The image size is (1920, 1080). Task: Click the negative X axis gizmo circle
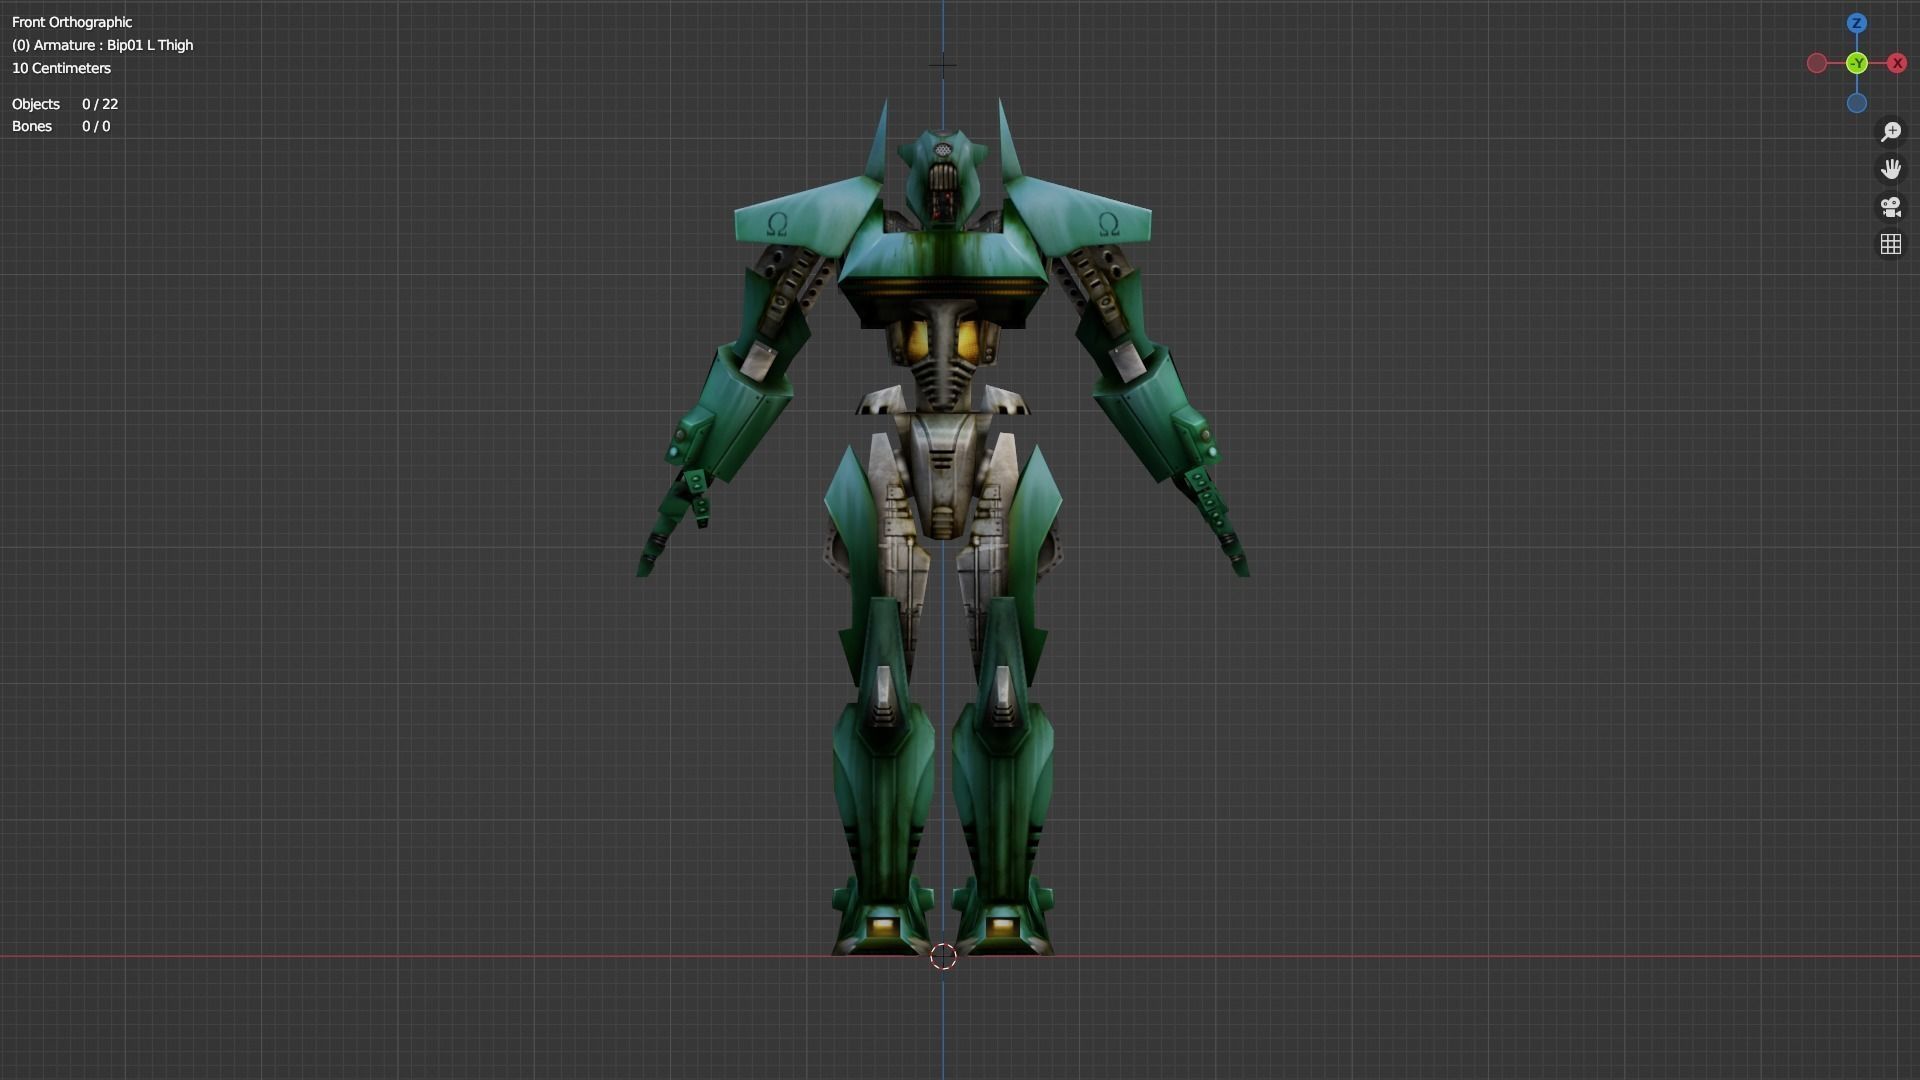tap(1817, 63)
